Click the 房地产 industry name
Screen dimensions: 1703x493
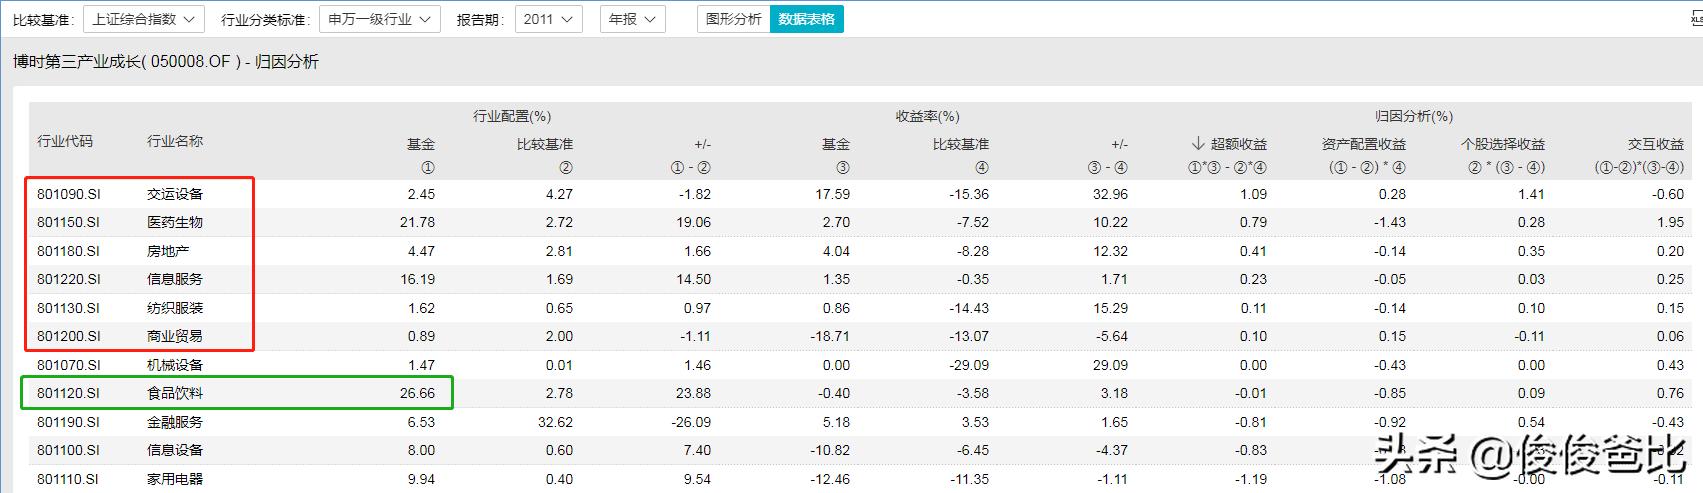click(168, 251)
